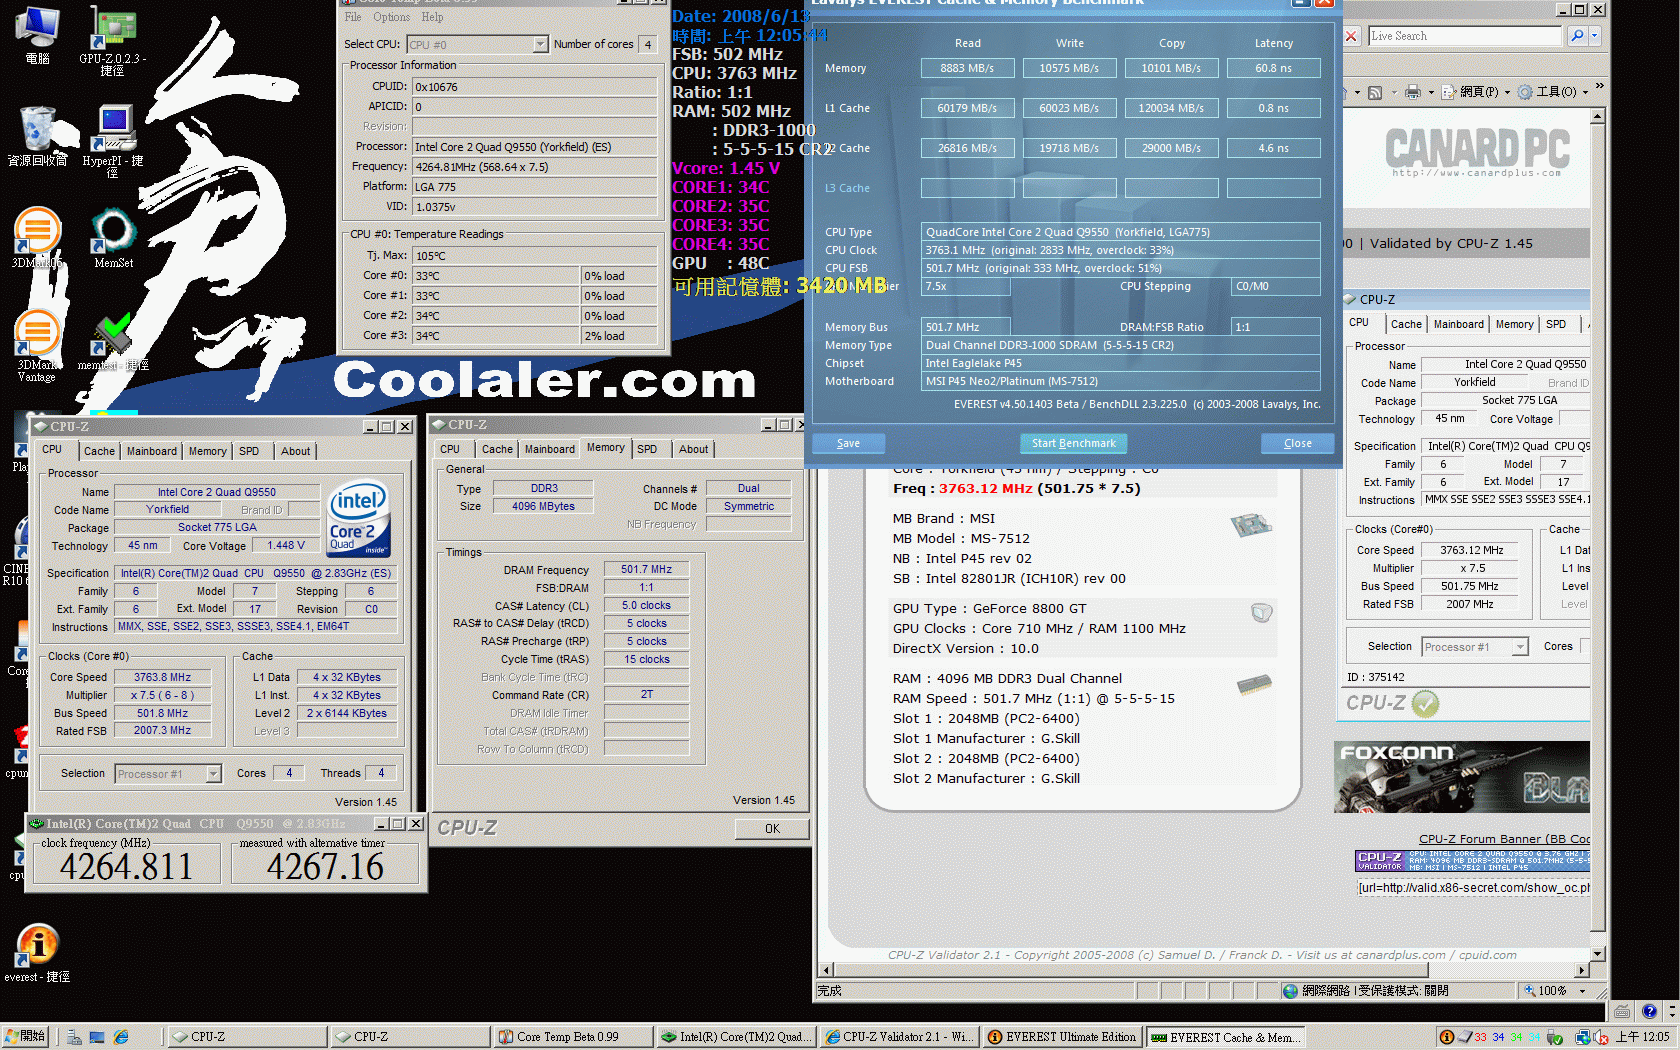The width and height of the screenshot is (1680, 1050).
Task: Click OK in the CPU-Z Memory window
Action: tap(772, 829)
